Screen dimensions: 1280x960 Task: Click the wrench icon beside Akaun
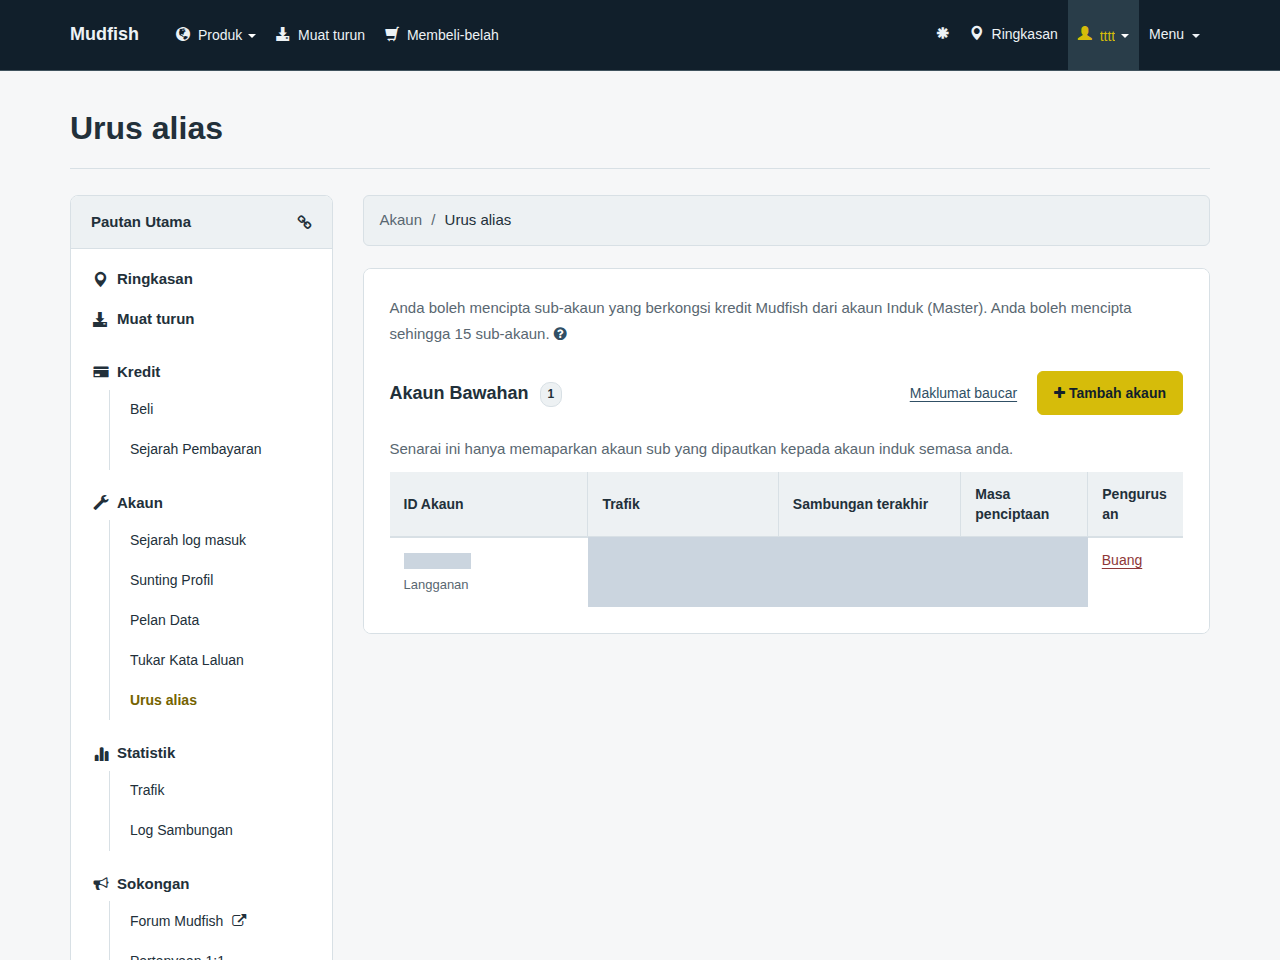pyautogui.click(x=101, y=503)
